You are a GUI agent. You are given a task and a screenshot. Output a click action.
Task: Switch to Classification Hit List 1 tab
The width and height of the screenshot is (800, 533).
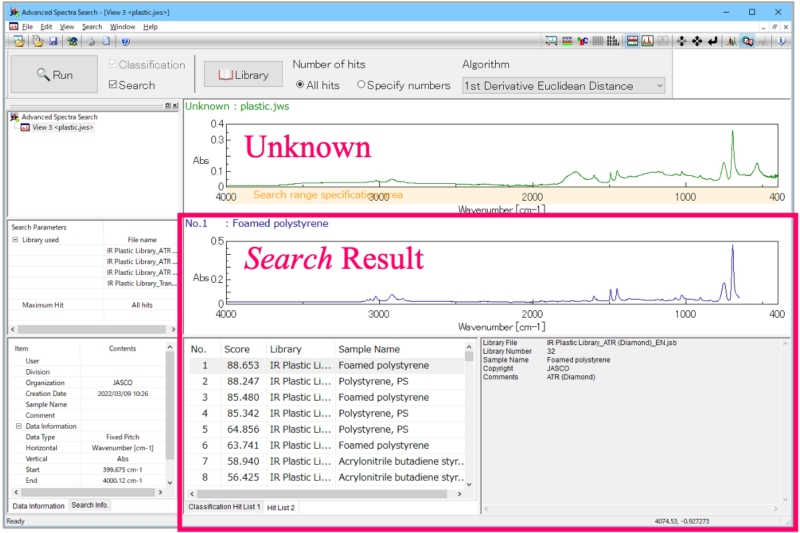(x=224, y=506)
